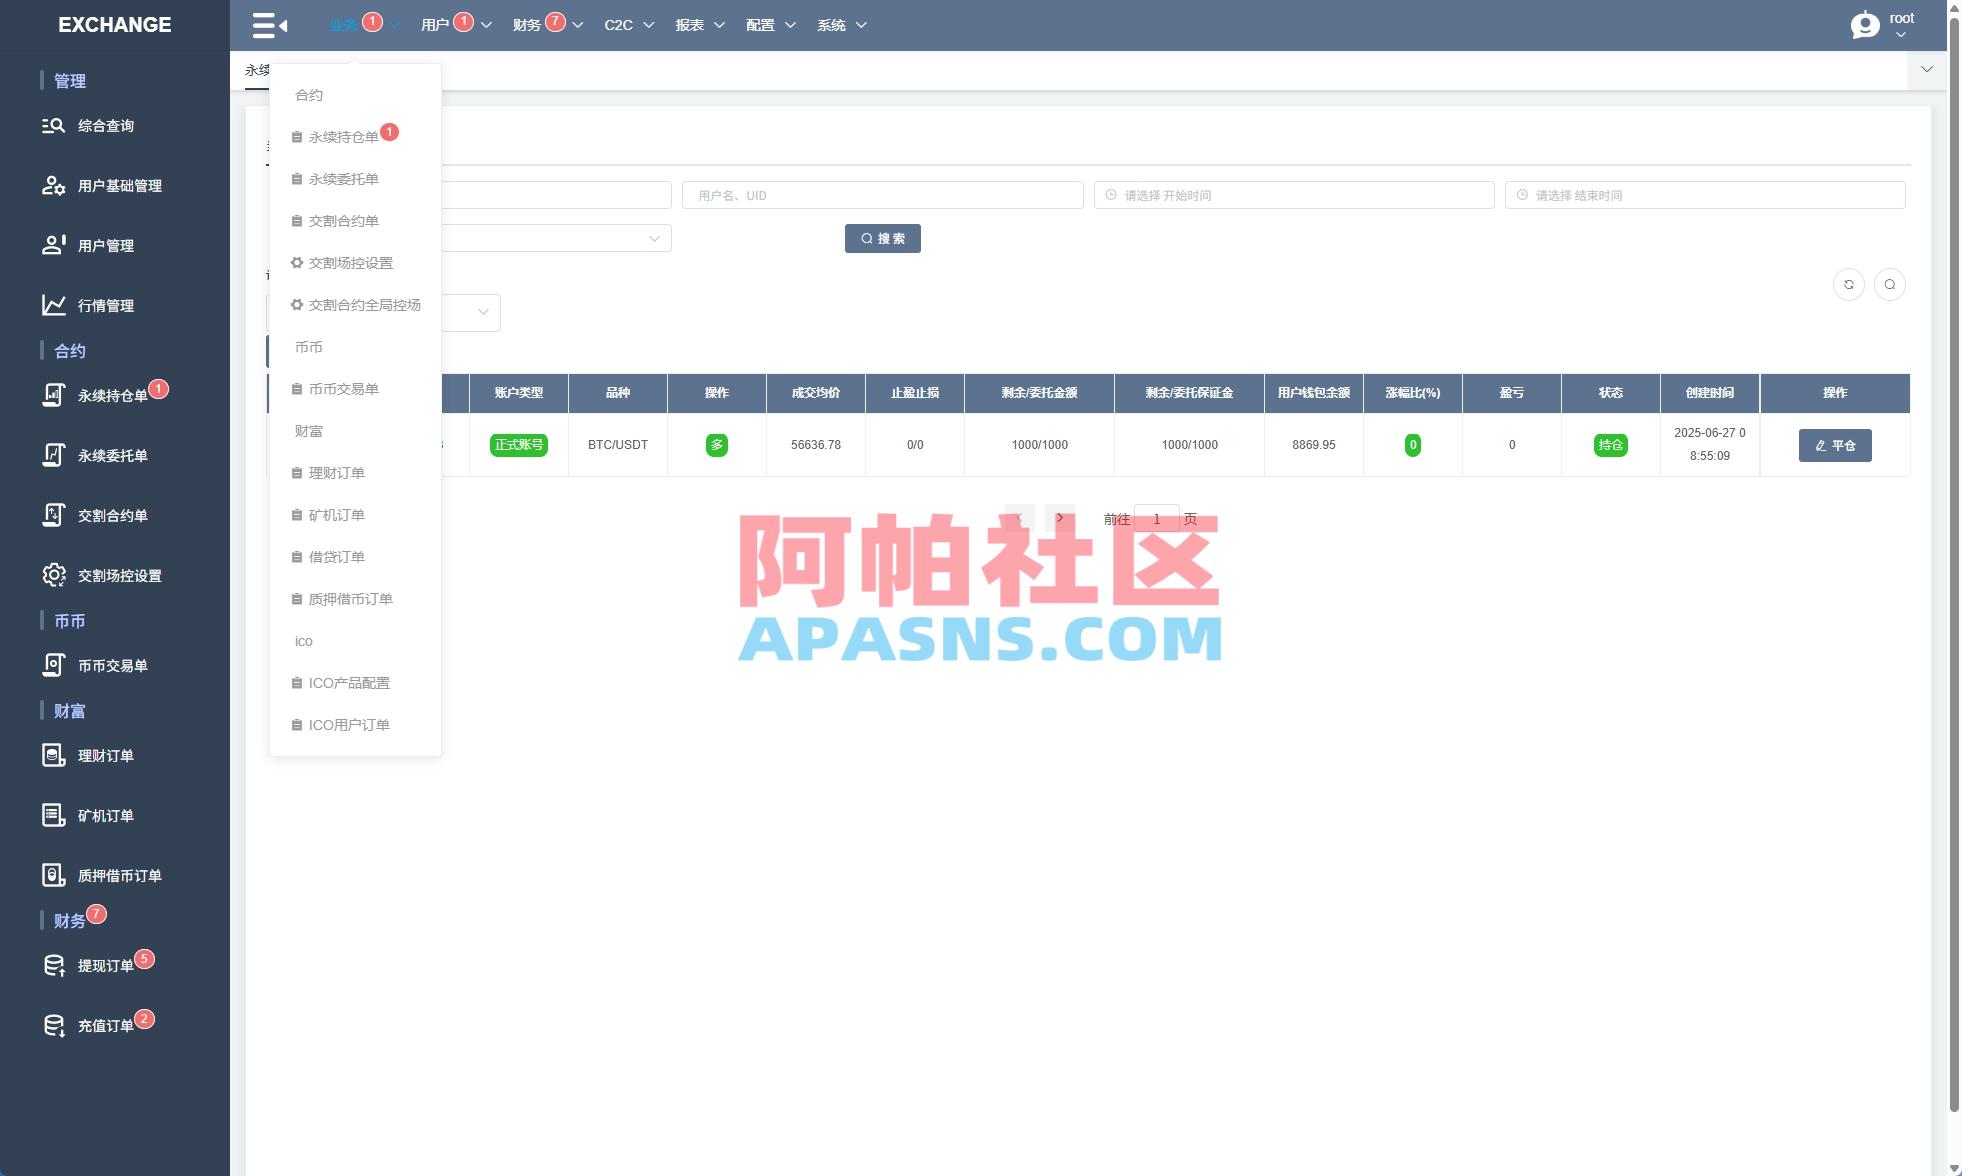The image size is (1962, 1176).
Task: Click the page number input field
Action: [x=1156, y=518]
